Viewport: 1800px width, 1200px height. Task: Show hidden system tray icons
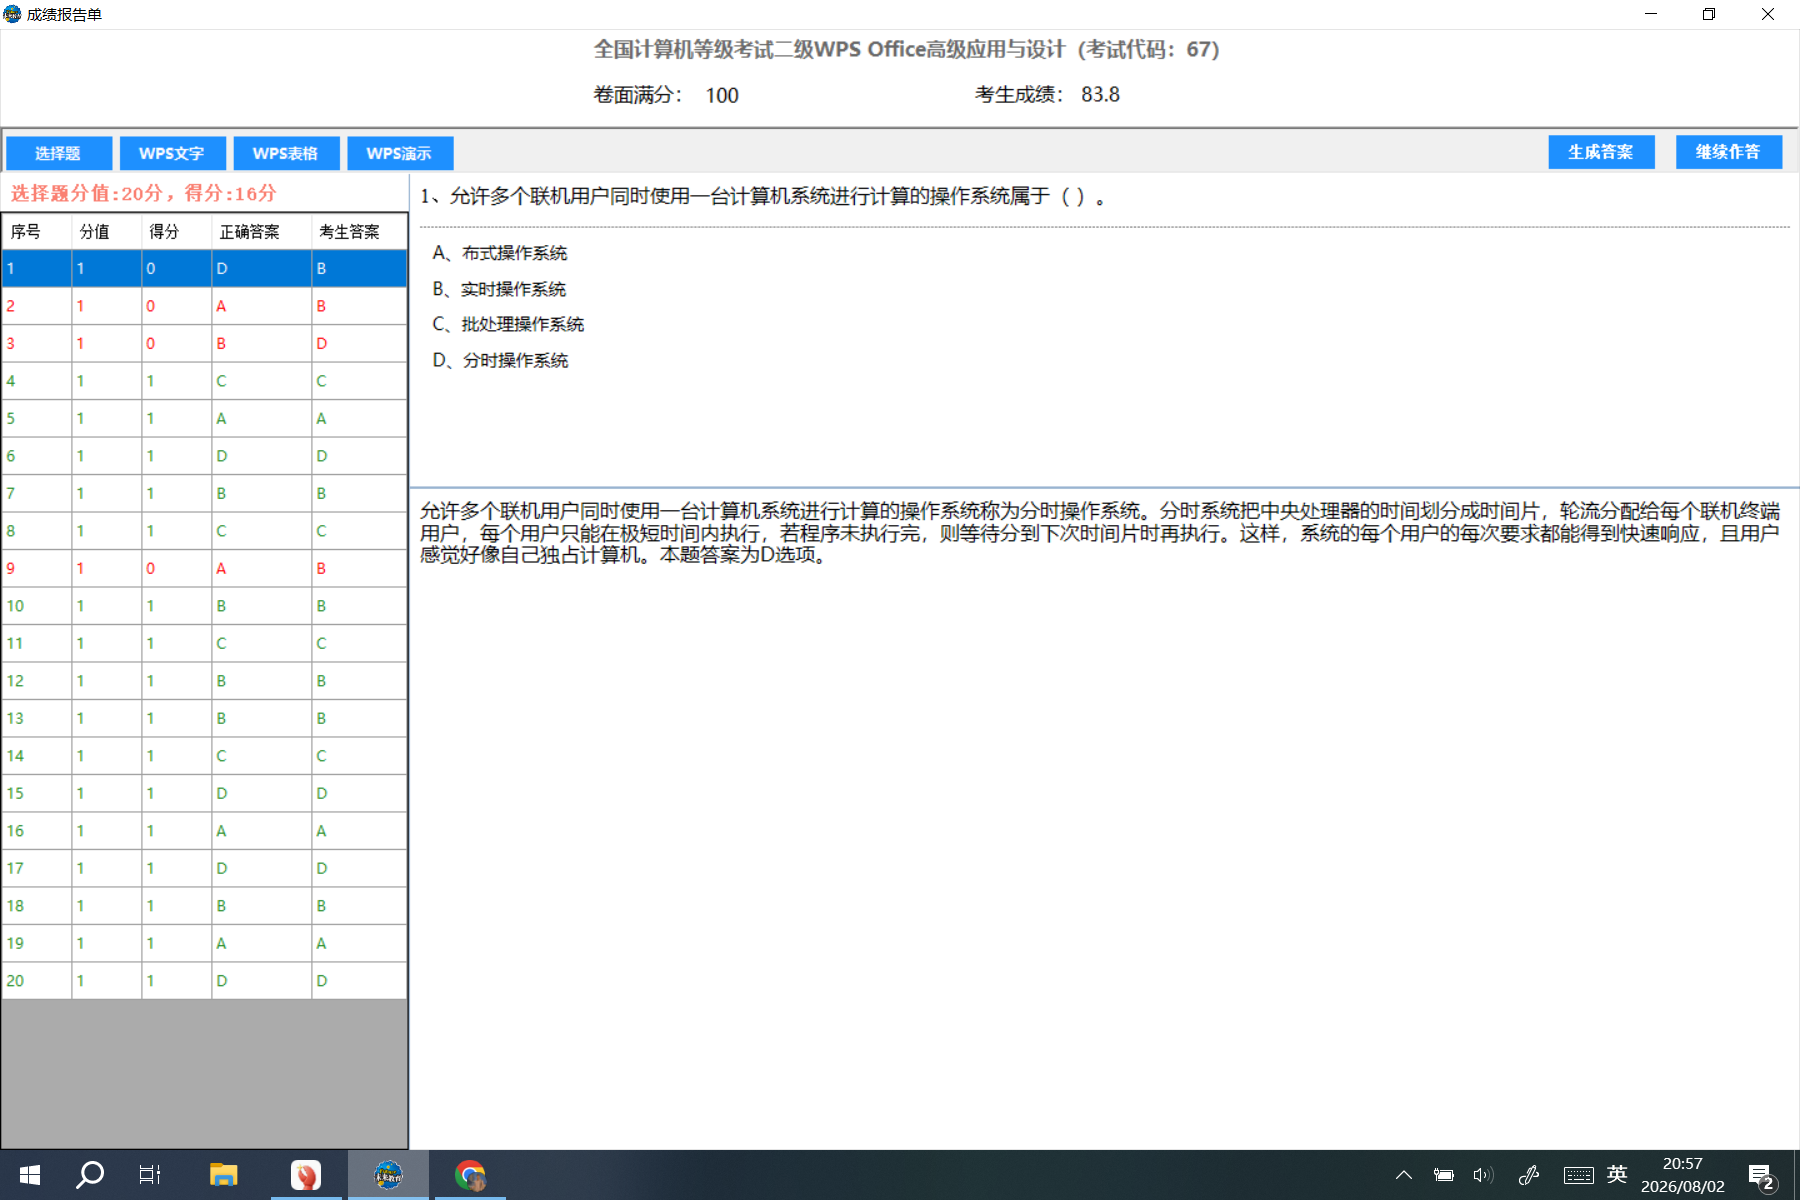(1404, 1175)
